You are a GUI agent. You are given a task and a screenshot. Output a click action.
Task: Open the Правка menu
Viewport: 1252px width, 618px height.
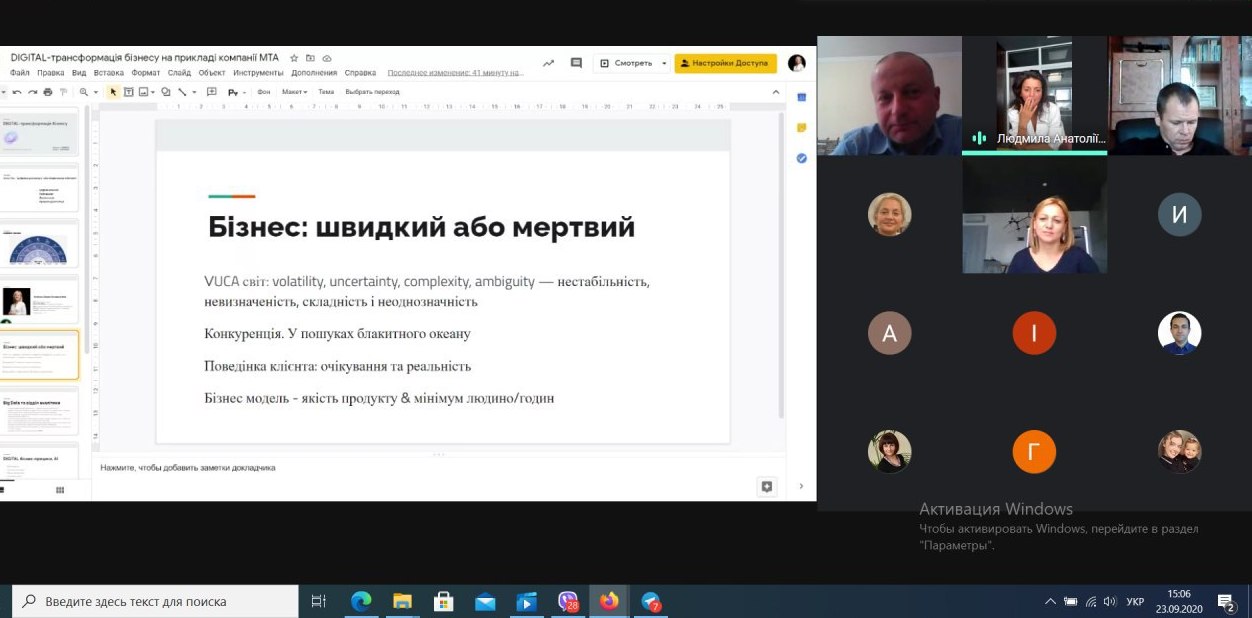click(x=50, y=73)
